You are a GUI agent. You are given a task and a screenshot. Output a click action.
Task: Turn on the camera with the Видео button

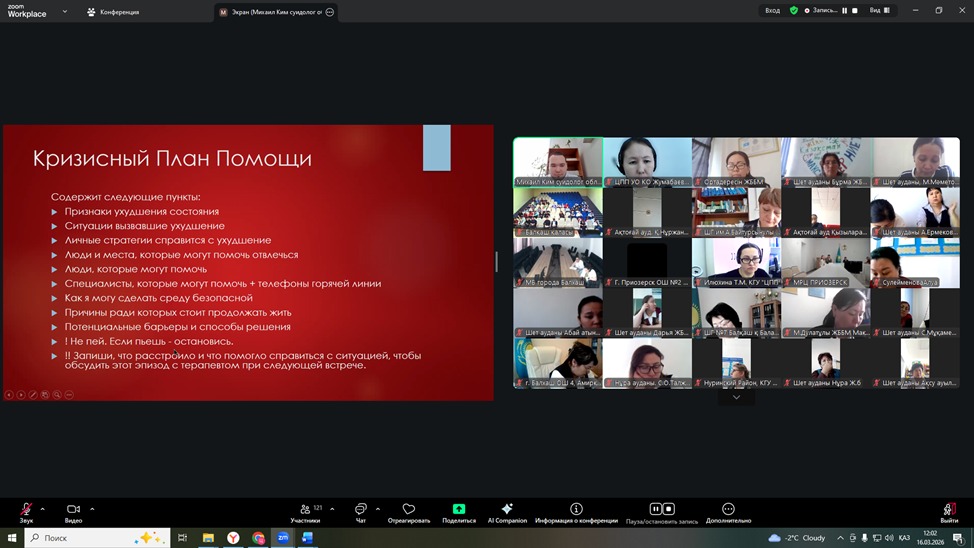pos(73,510)
